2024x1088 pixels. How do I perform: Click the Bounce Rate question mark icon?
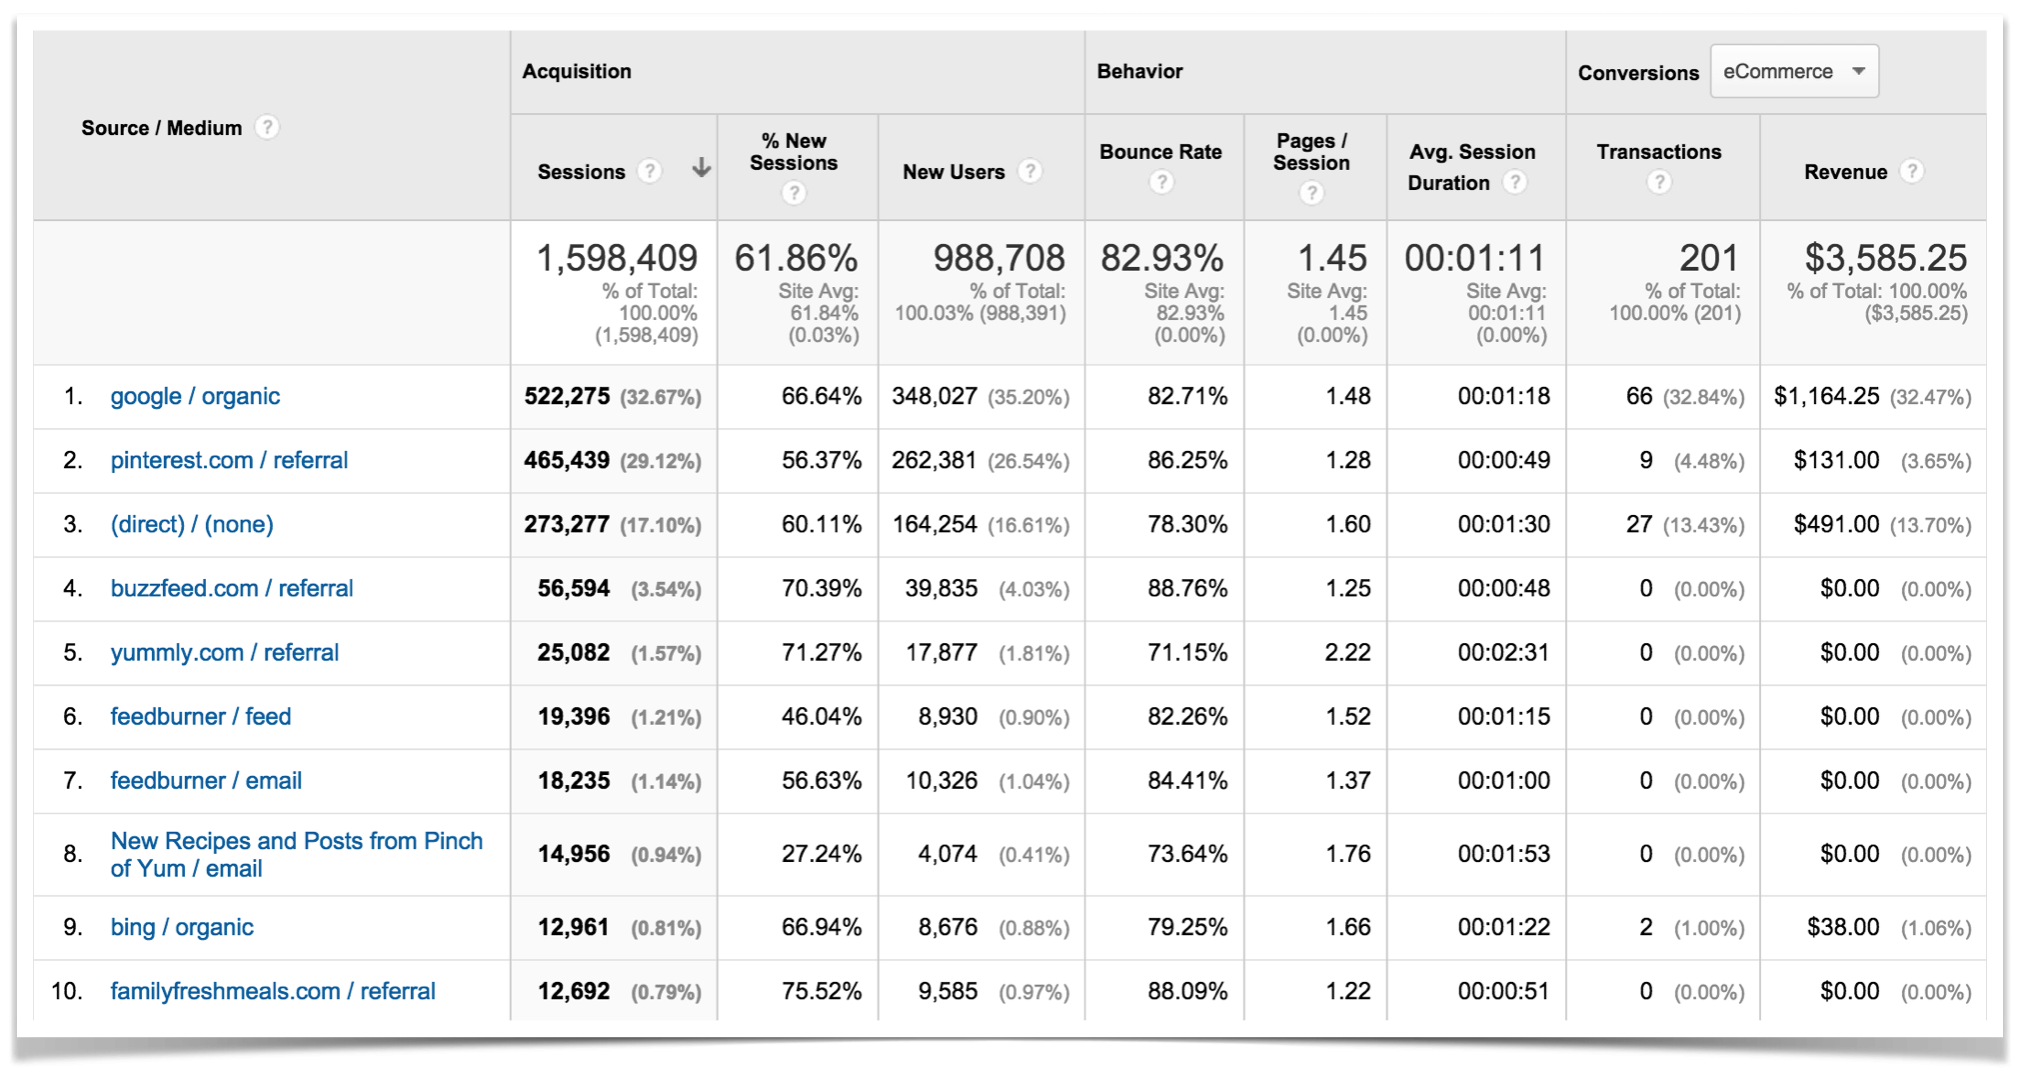click(x=1161, y=183)
